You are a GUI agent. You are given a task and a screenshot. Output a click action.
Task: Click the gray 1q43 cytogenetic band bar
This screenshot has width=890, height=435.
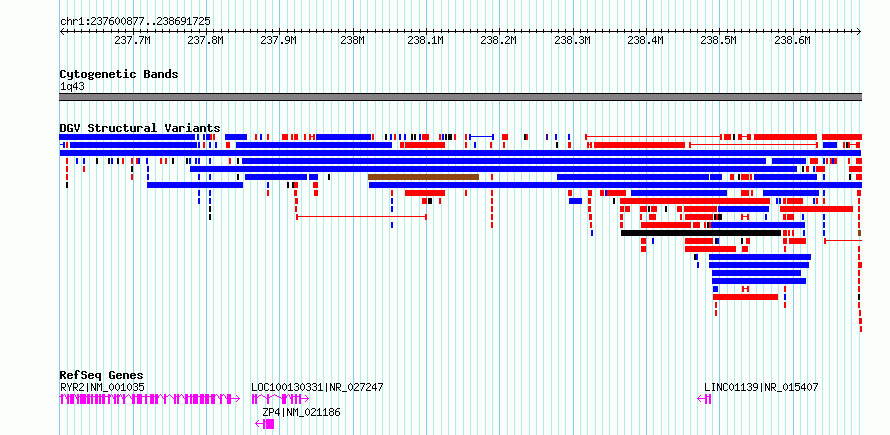[460, 97]
